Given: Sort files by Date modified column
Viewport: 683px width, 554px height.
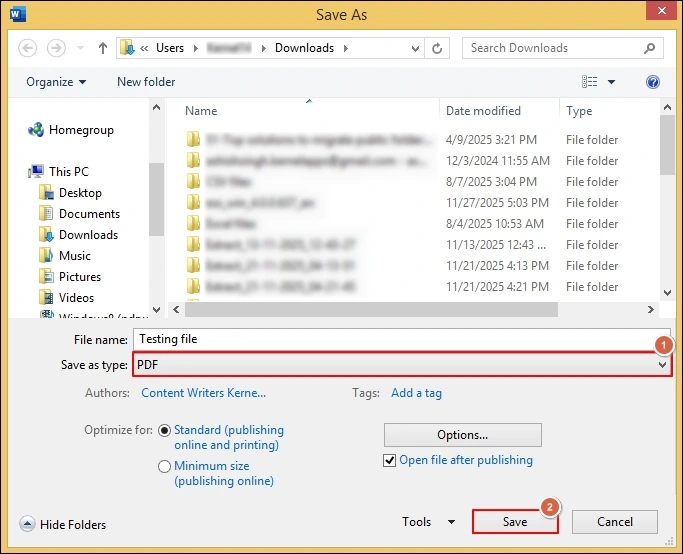Looking at the screenshot, I should pos(484,111).
